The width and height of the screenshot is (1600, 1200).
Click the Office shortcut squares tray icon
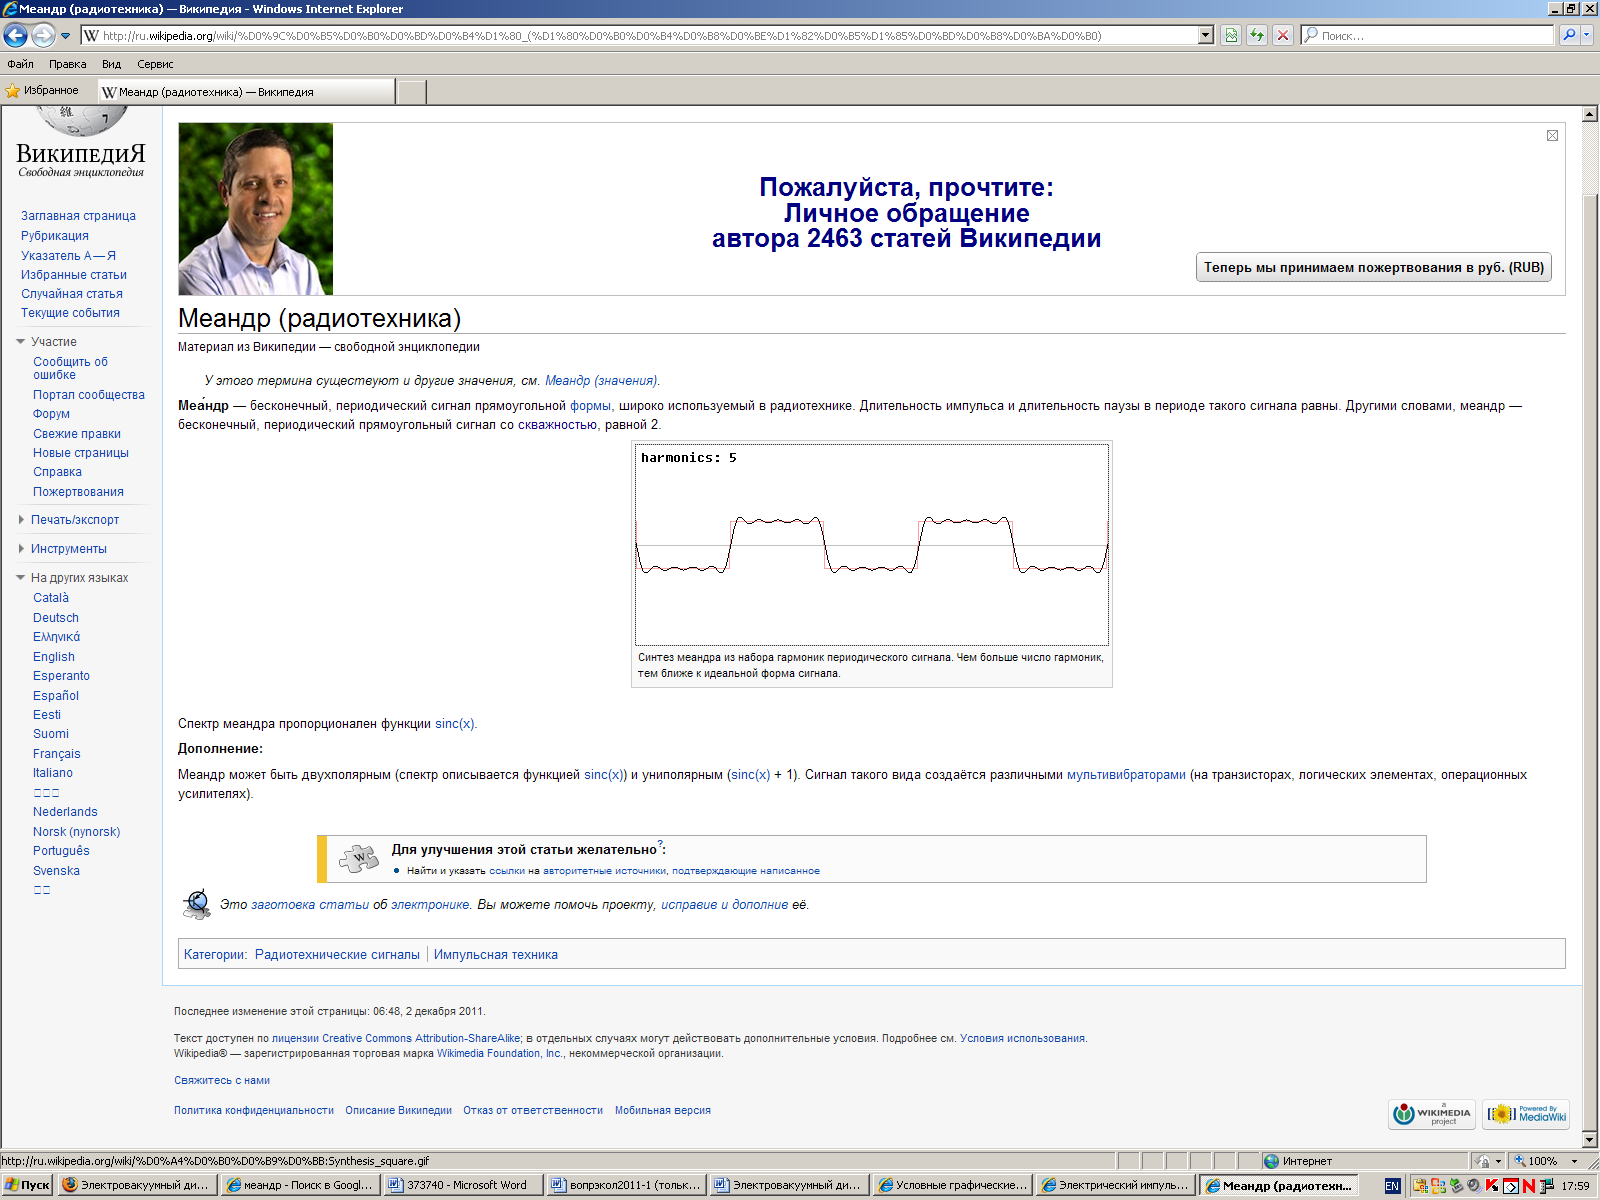[1438, 1186]
